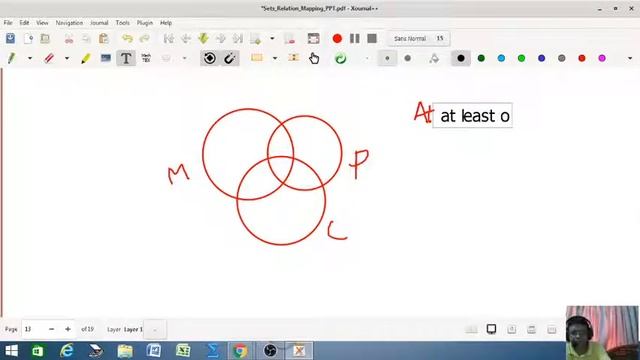This screenshot has width=640, height=360.
Task: Open the LaTeX math tool
Action: [146, 58]
